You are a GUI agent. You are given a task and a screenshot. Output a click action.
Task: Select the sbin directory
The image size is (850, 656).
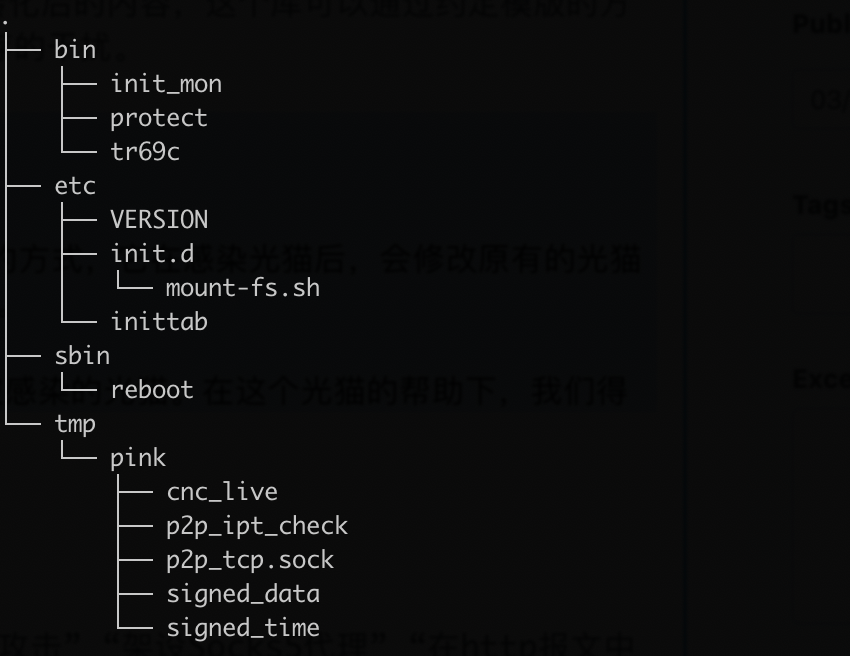[82, 356]
